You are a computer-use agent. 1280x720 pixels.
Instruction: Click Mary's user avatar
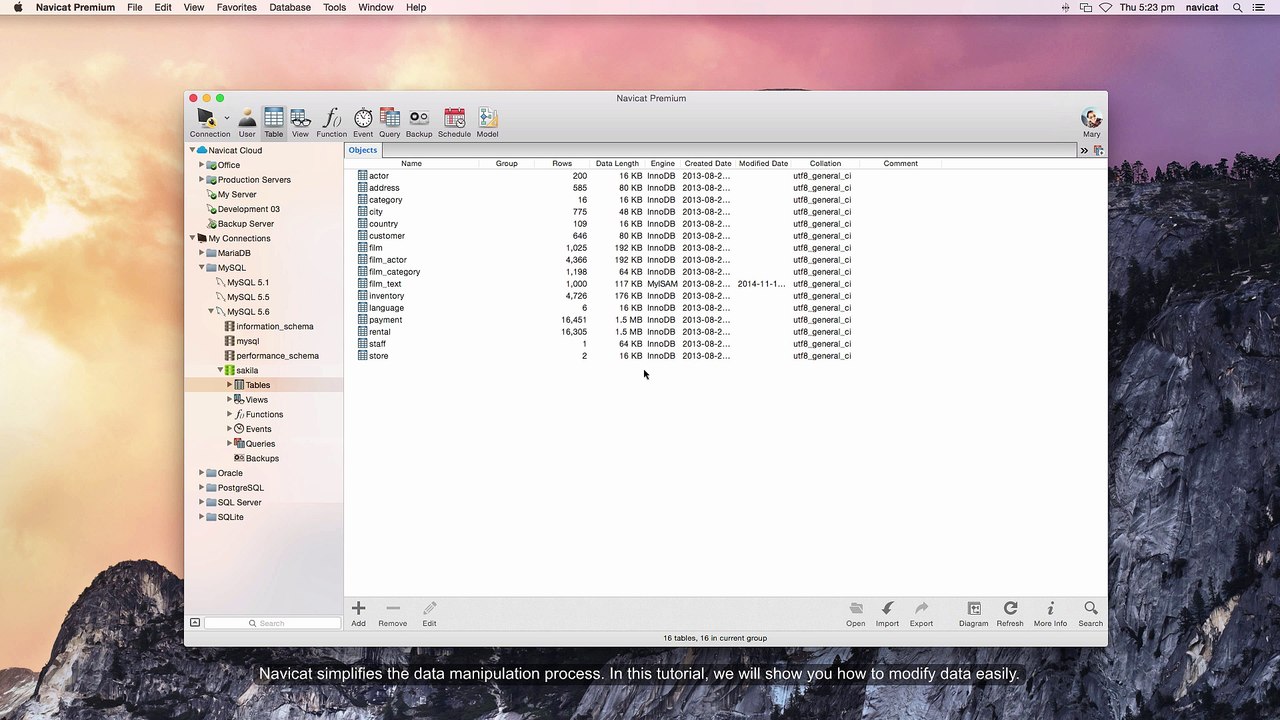(x=1091, y=118)
